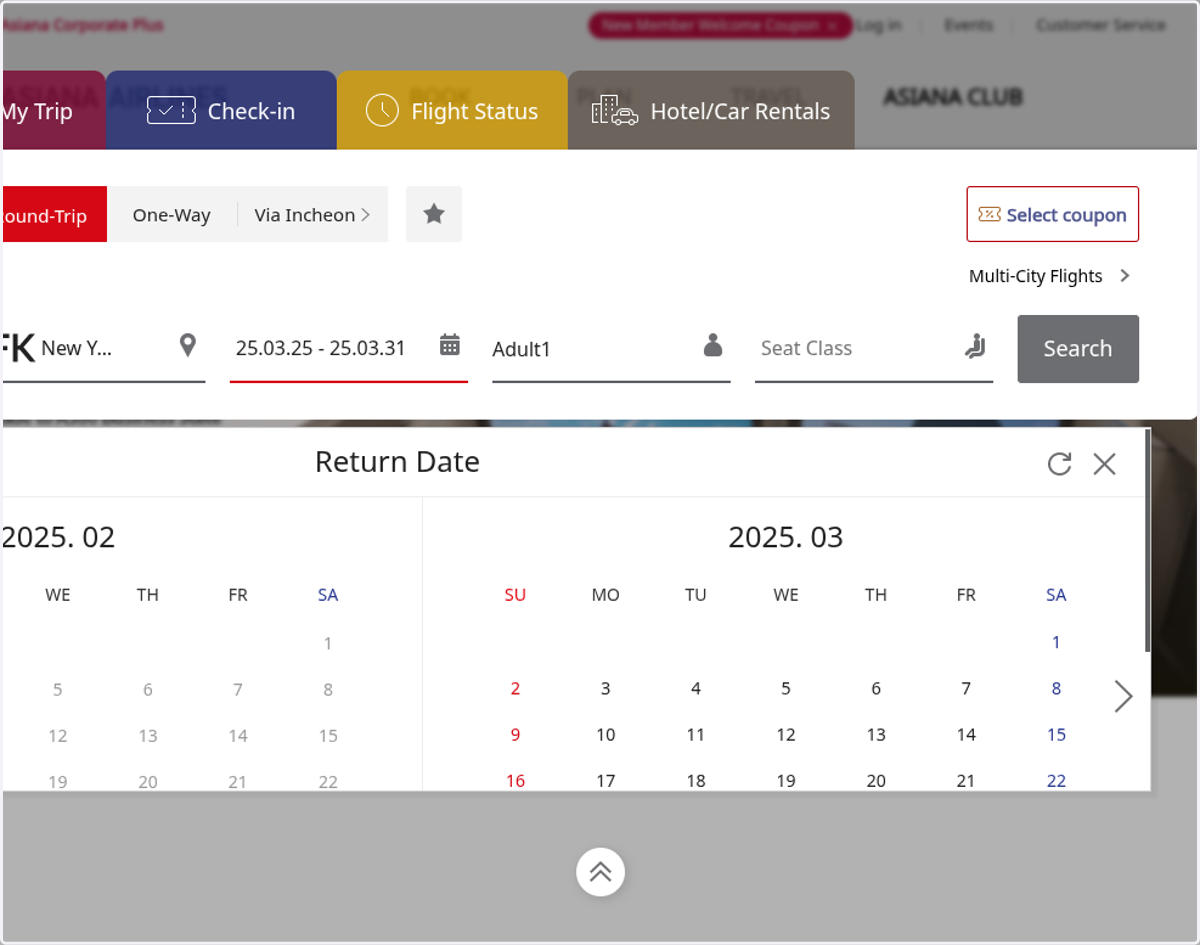Image resolution: width=1200 pixels, height=945 pixels.
Task: Click the coupon icon in Select coupon
Action: [x=989, y=214]
